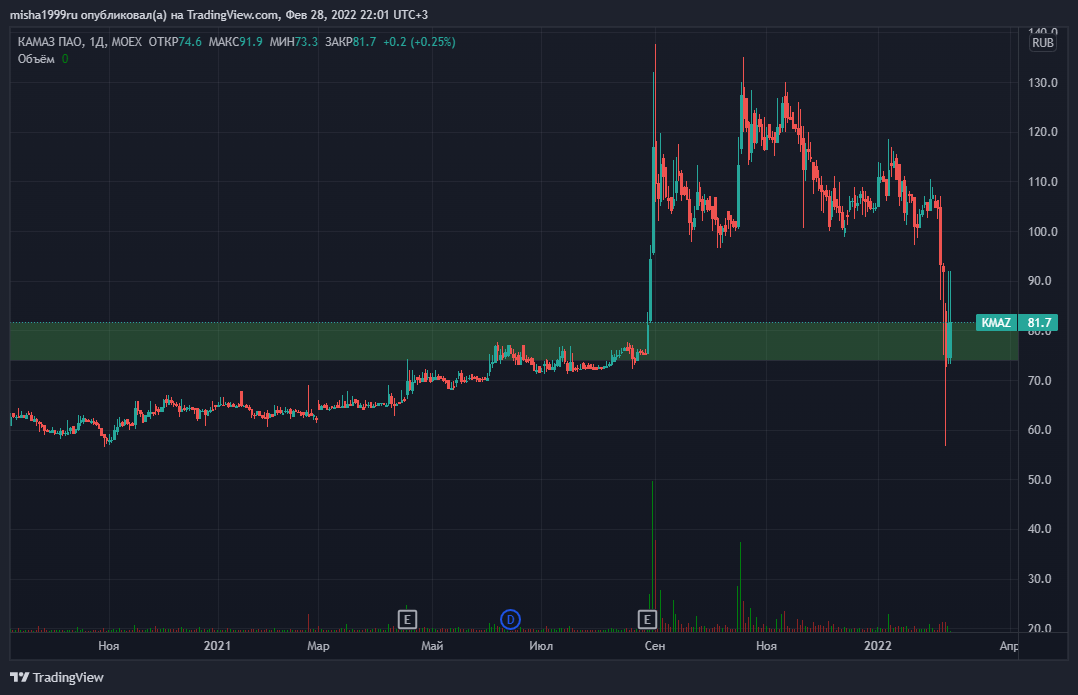Screen dimensions: 1078x695
Task: Click the E earnings marker near September
Action: (647, 619)
